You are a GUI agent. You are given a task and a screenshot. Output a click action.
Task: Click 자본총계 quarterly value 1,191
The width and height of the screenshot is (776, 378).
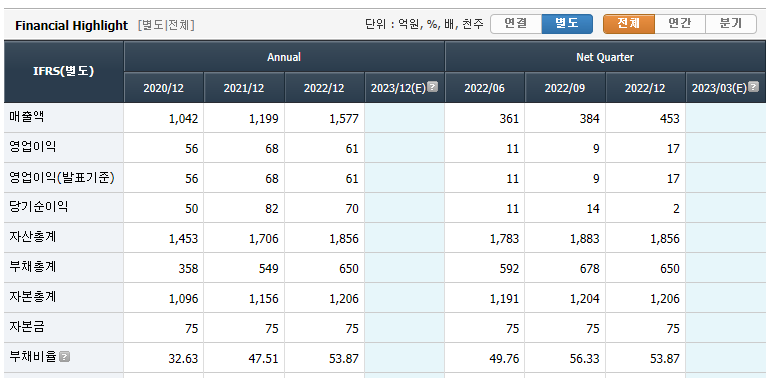[x=504, y=299]
